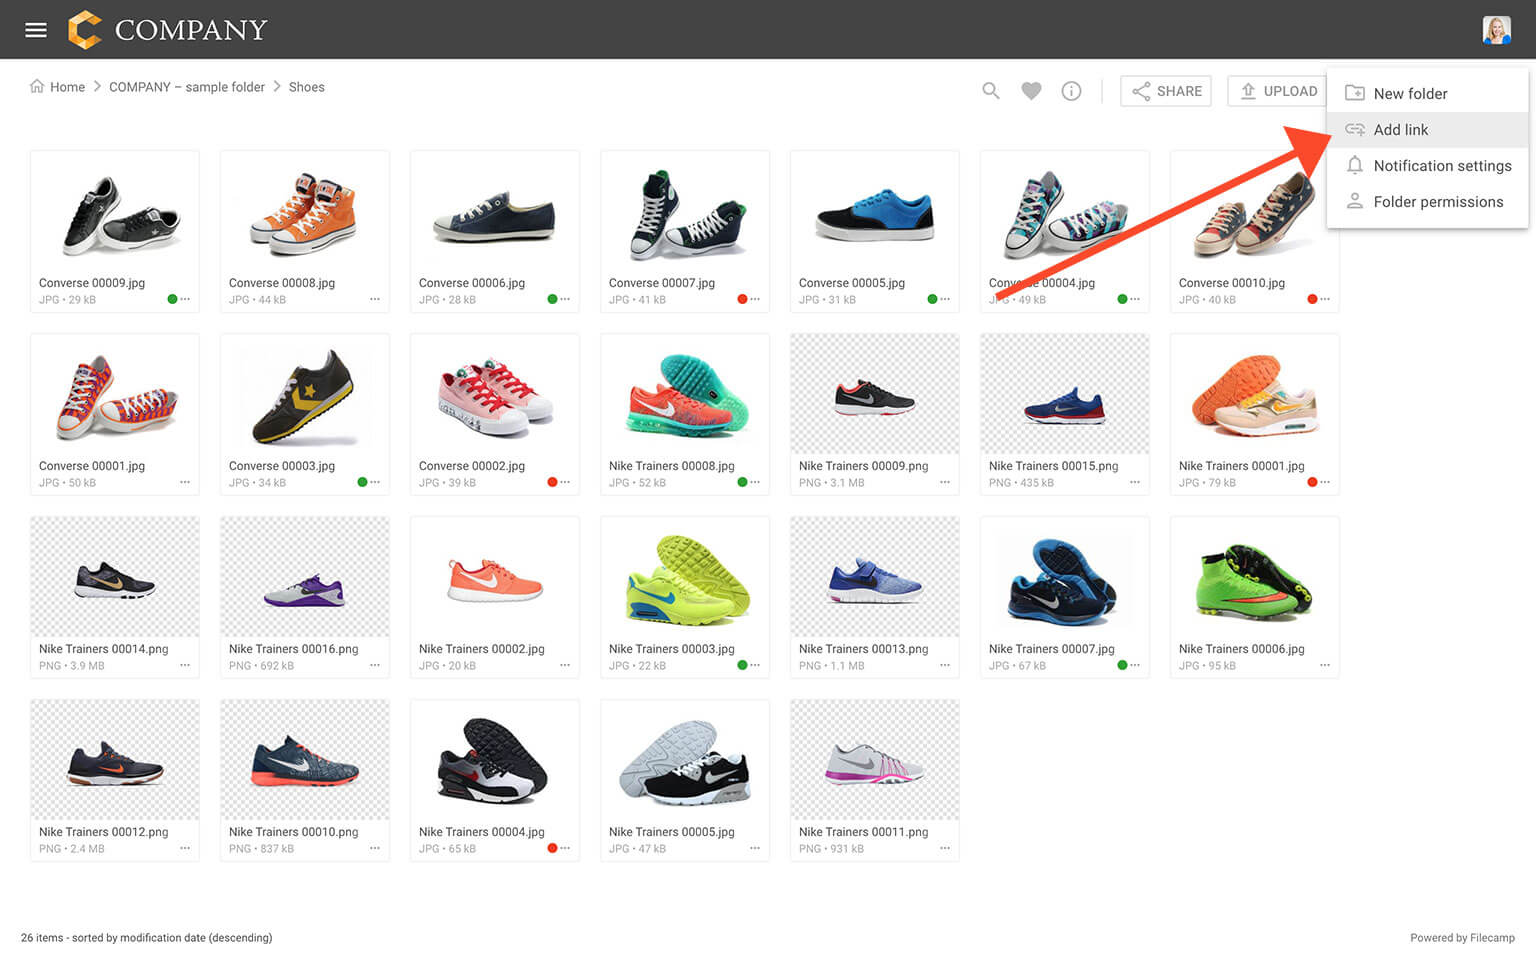Screen dimensions: 1536x960
Task: Open options for Converse 00005.jpg
Action: [x=945, y=299]
